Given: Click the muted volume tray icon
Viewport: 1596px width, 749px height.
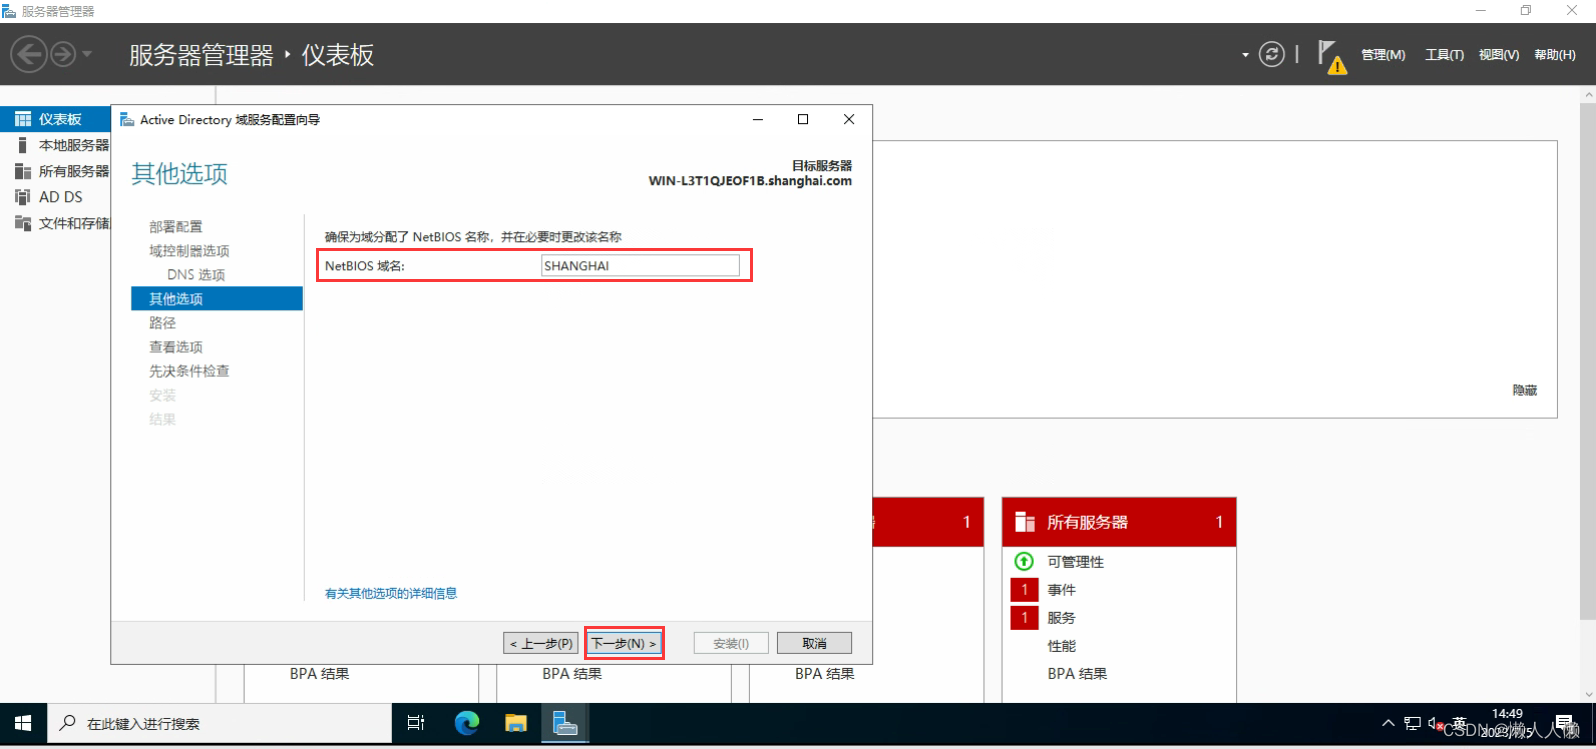Looking at the screenshot, I should [1434, 723].
